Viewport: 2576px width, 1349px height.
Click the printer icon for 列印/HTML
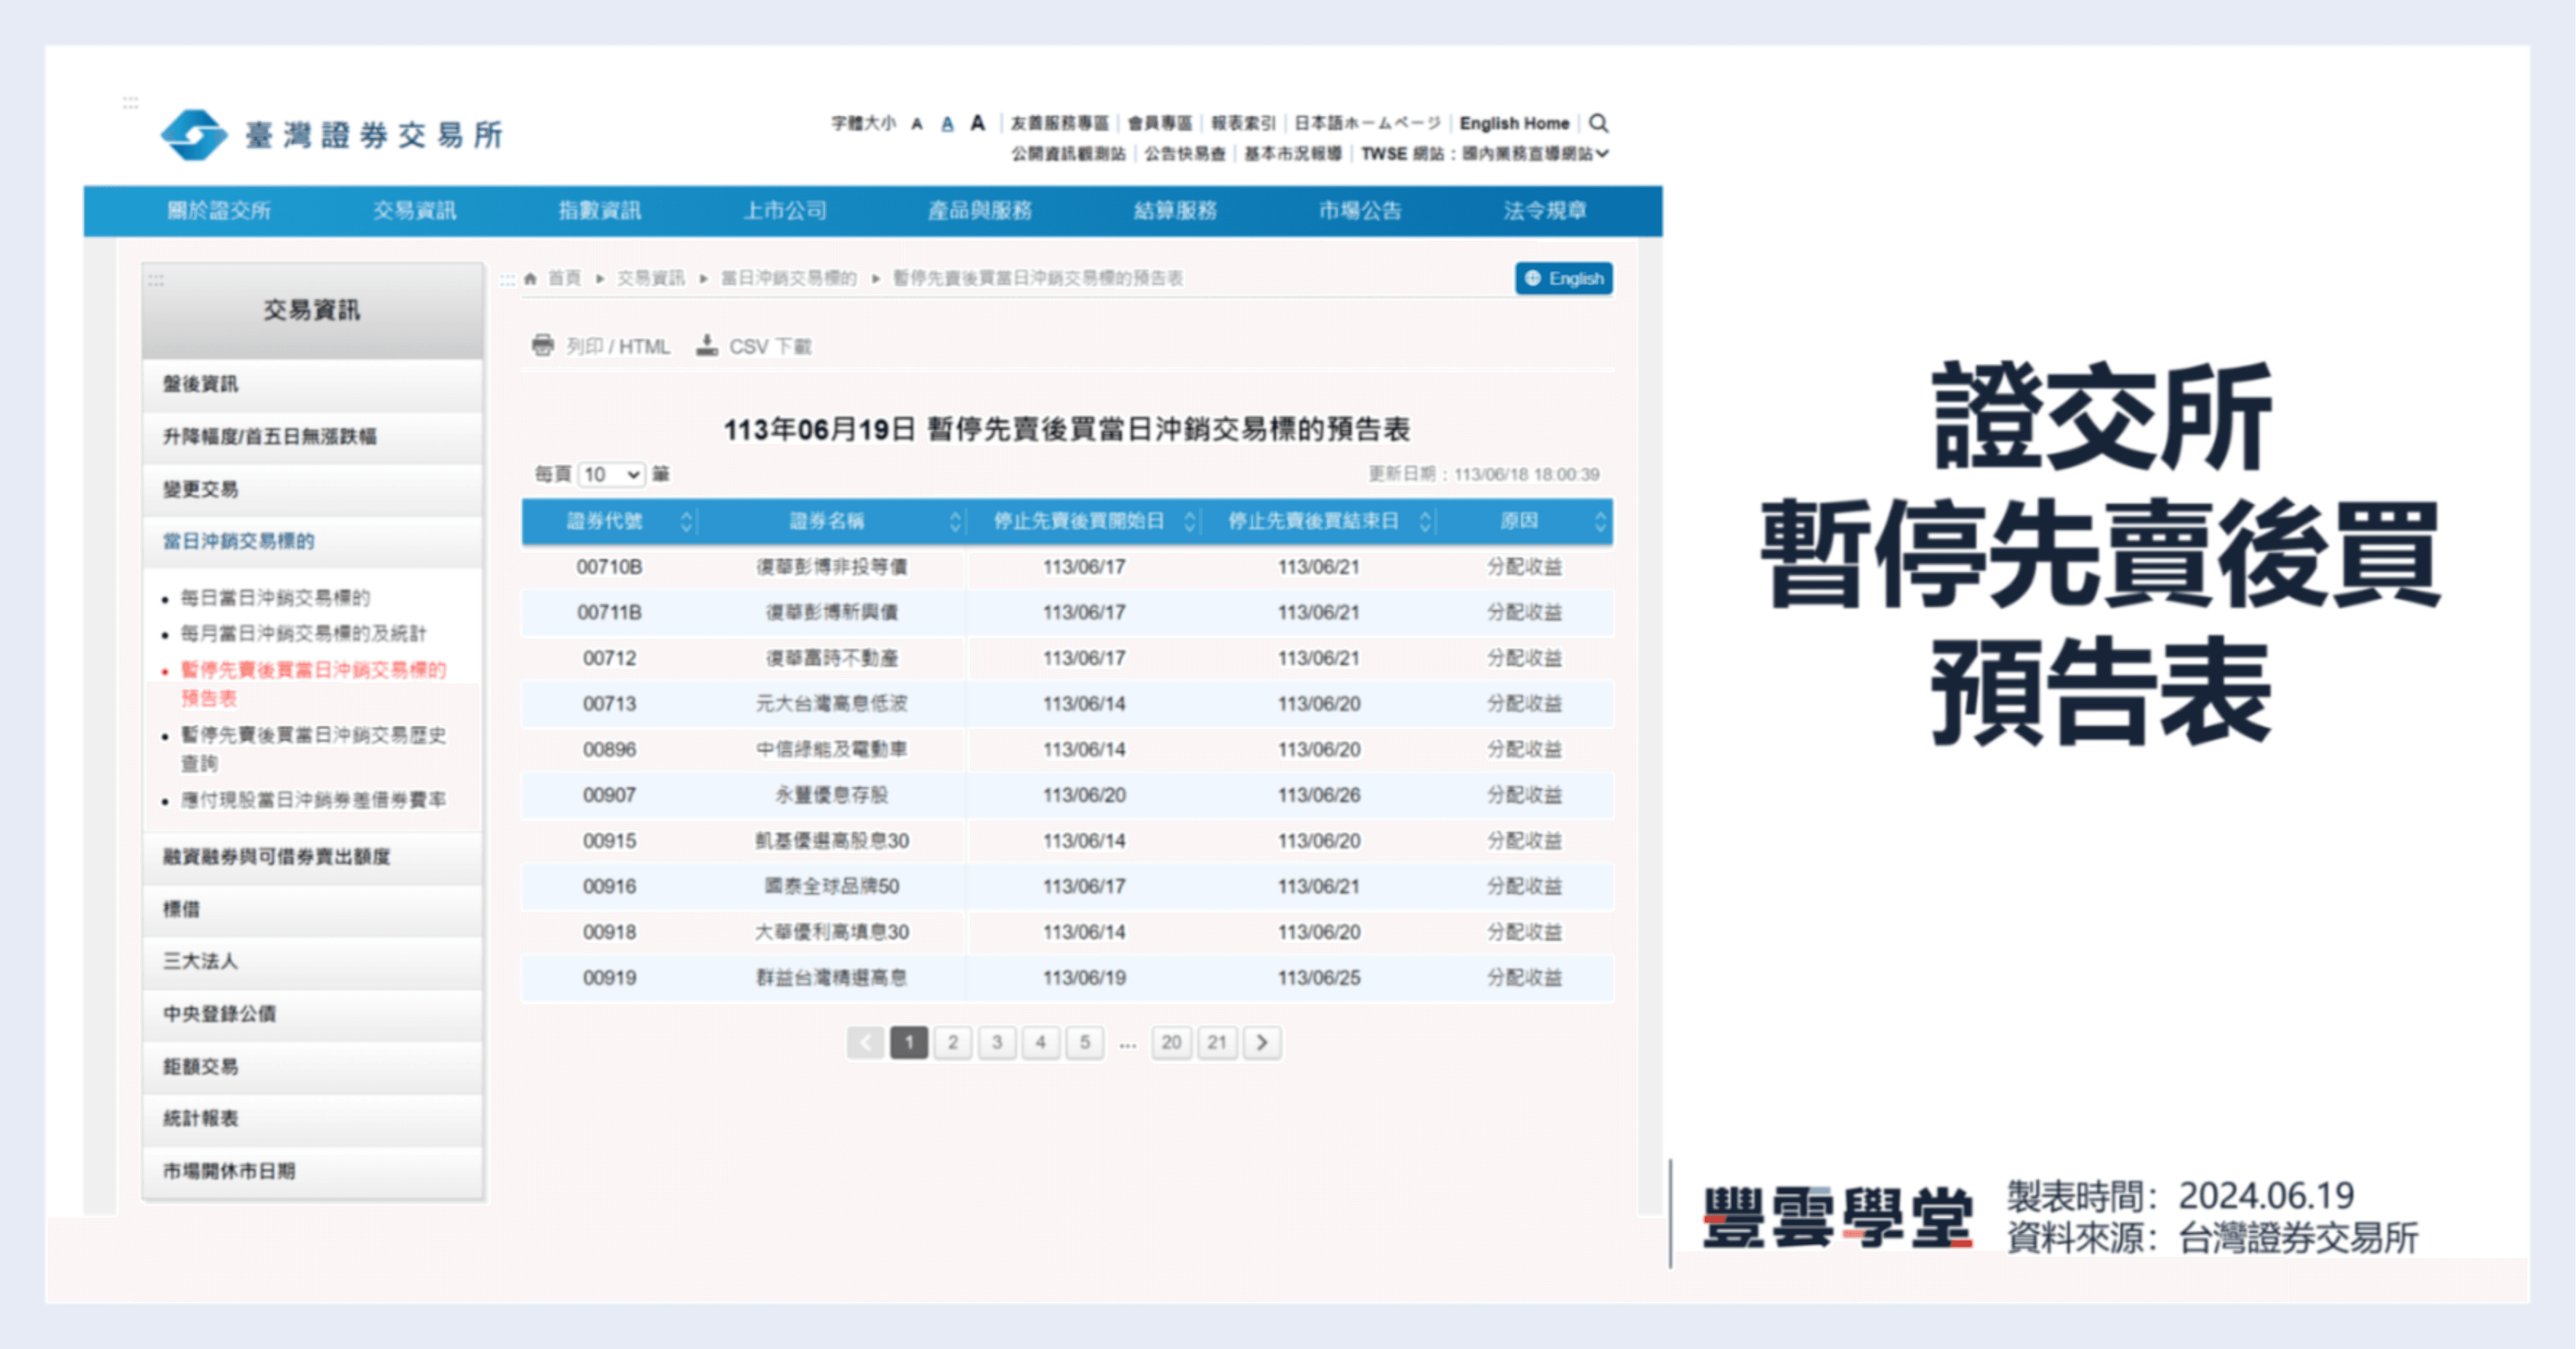click(x=543, y=345)
